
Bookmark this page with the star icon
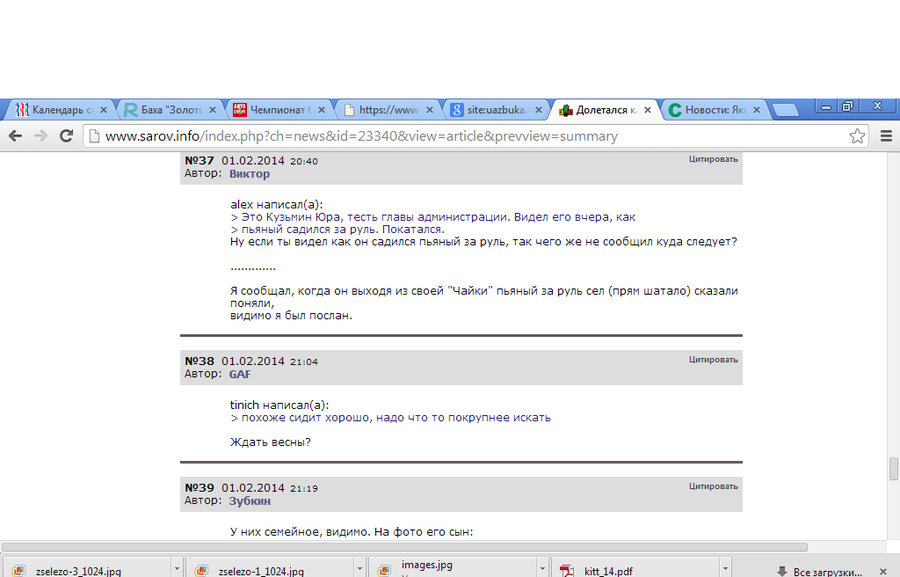pyautogui.click(x=857, y=136)
